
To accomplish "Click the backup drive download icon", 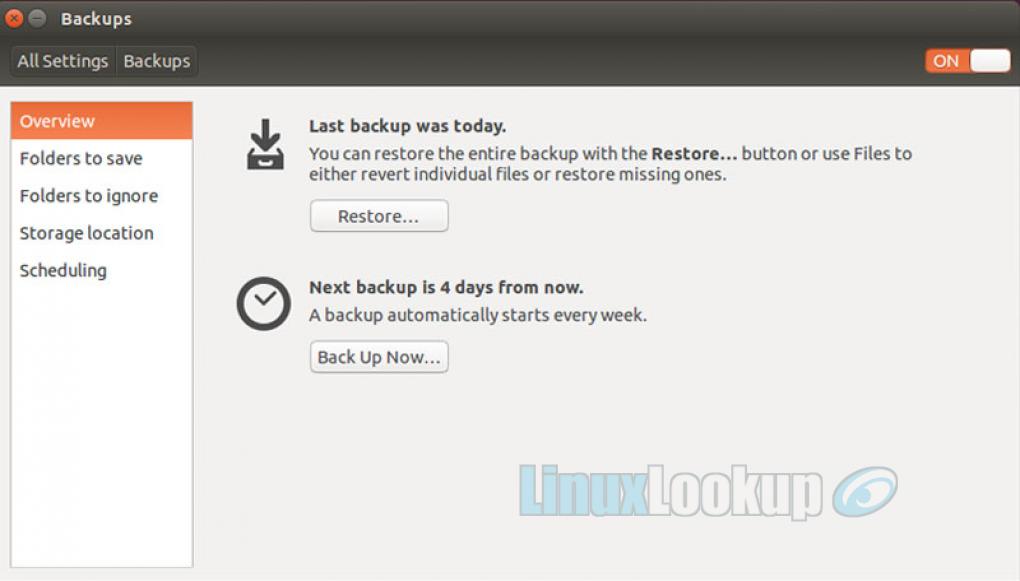I will click(265, 144).
